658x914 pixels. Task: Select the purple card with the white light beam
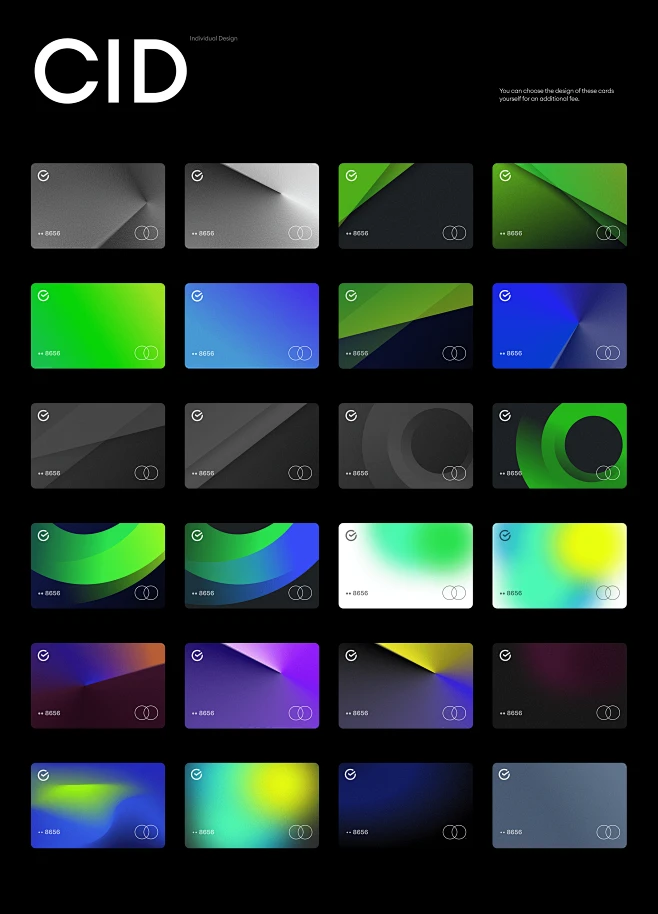(x=252, y=686)
